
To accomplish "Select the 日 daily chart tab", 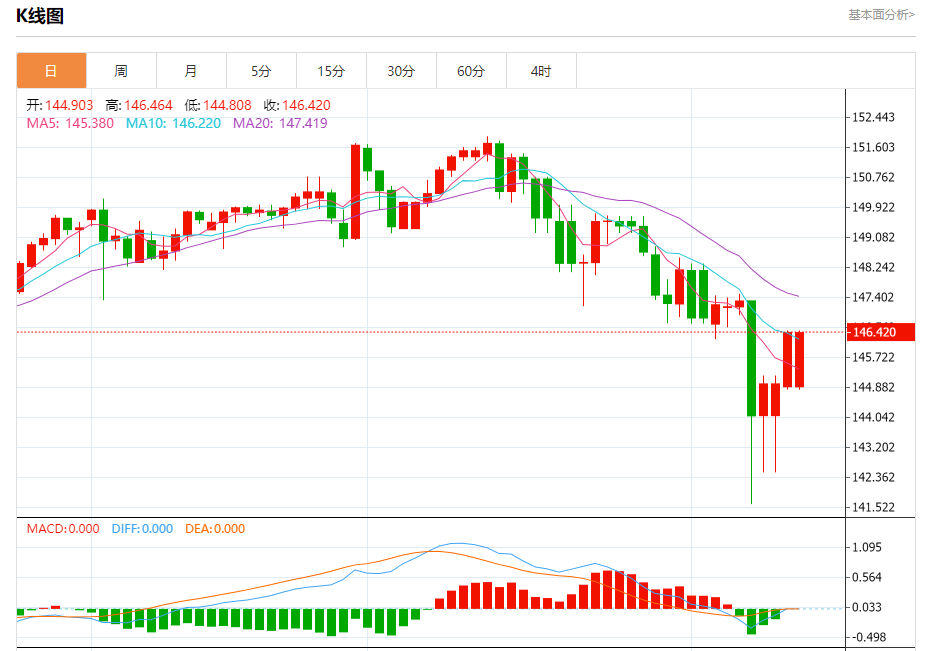I will 51,71.
